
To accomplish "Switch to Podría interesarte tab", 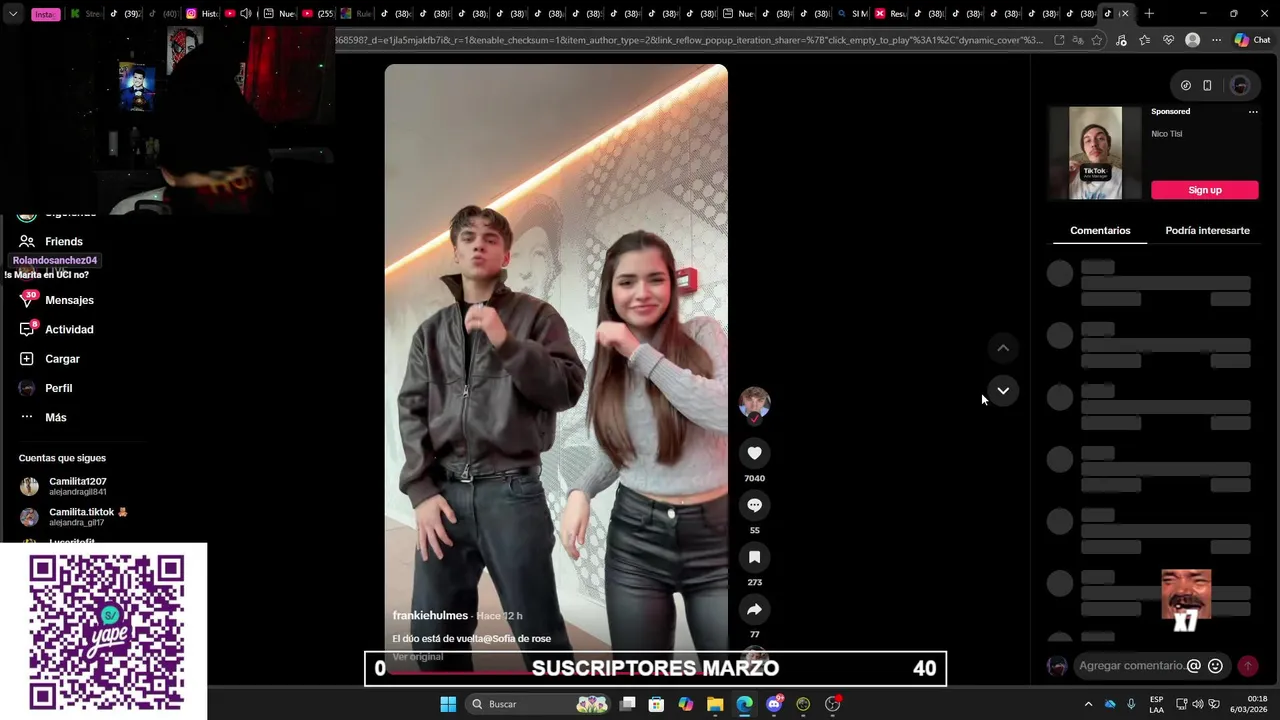I will [1207, 230].
